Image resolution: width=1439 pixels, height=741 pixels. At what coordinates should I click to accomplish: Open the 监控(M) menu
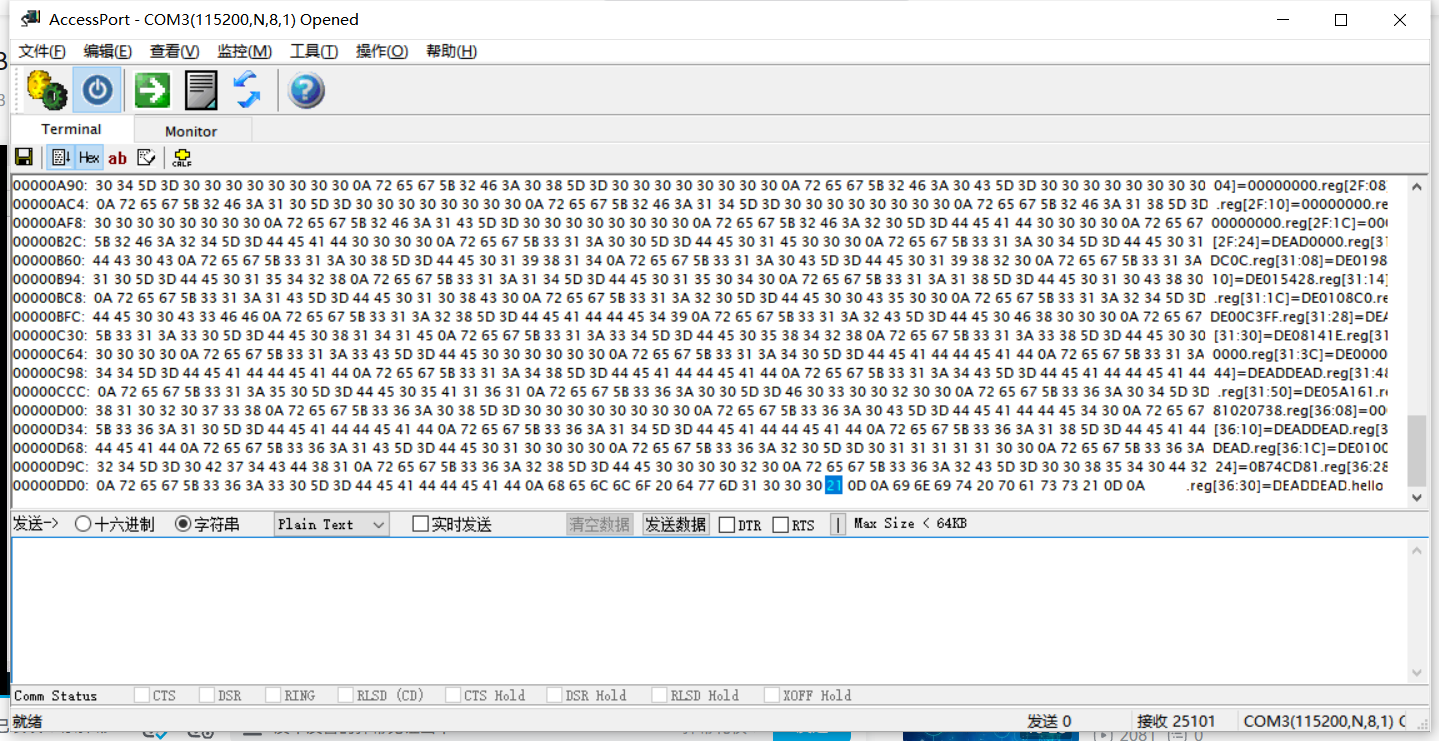(x=244, y=51)
